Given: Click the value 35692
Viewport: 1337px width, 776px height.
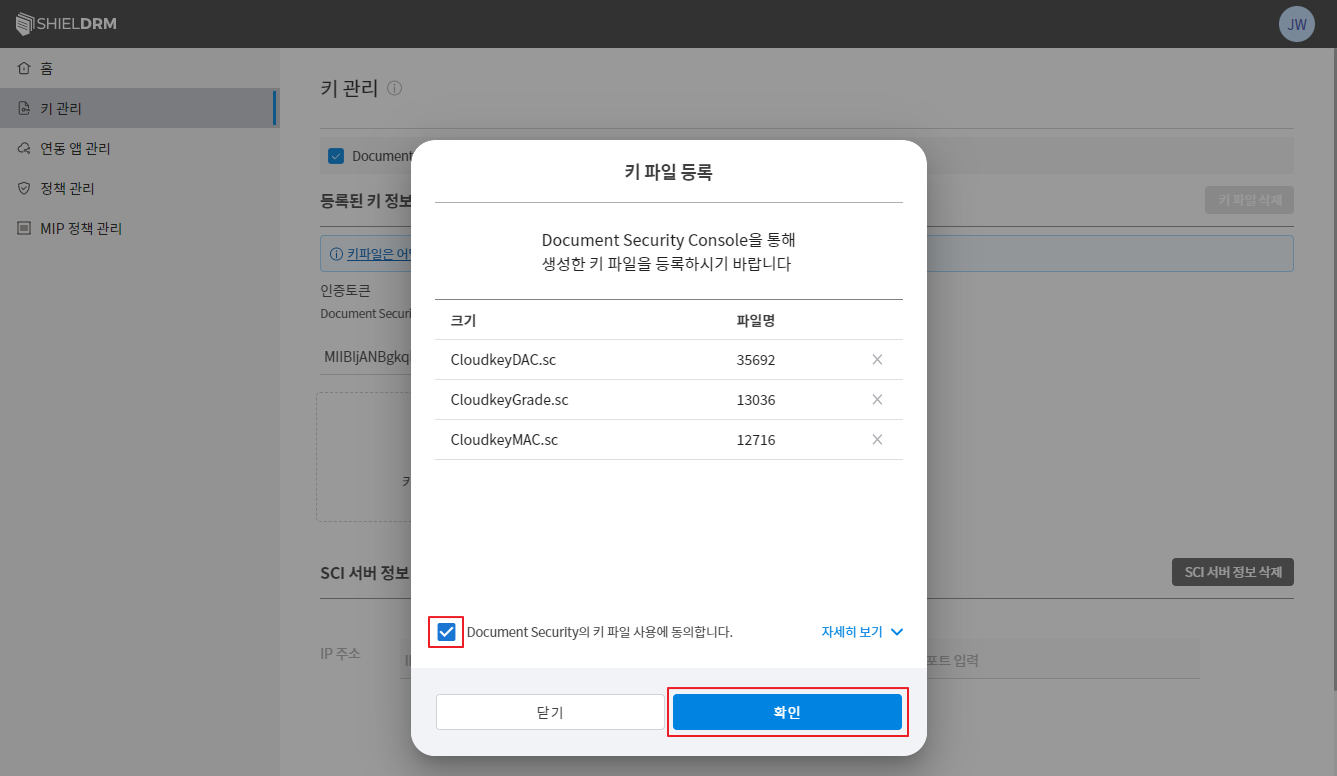Looking at the screenshot, I should point(756,359).
